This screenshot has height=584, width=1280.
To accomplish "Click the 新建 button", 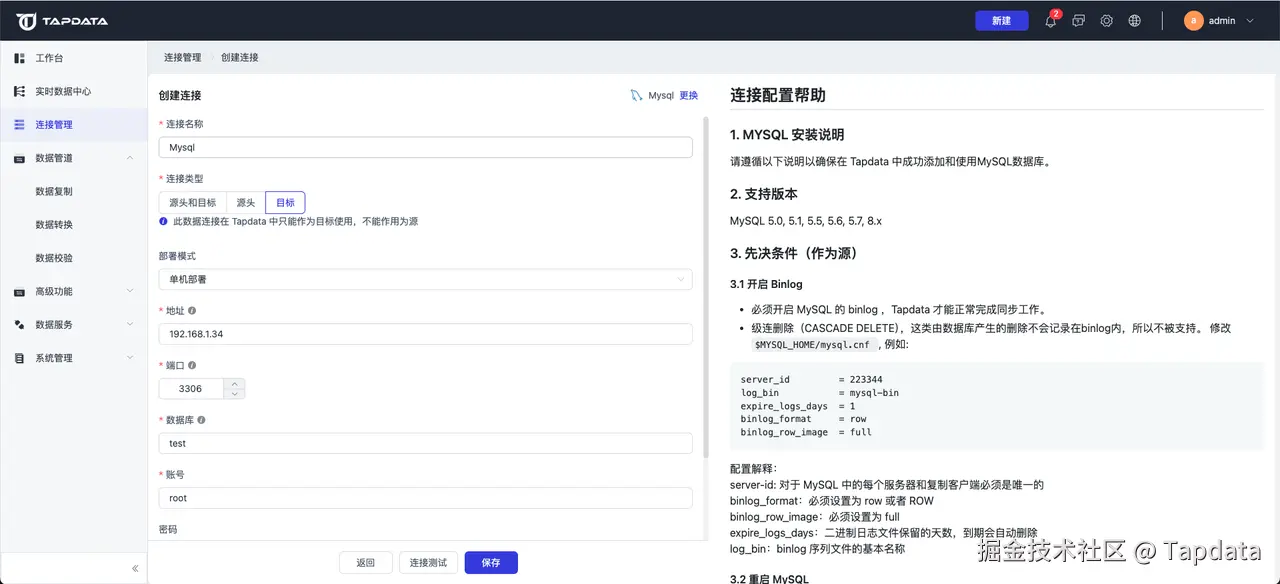I will pos(1001,20).
